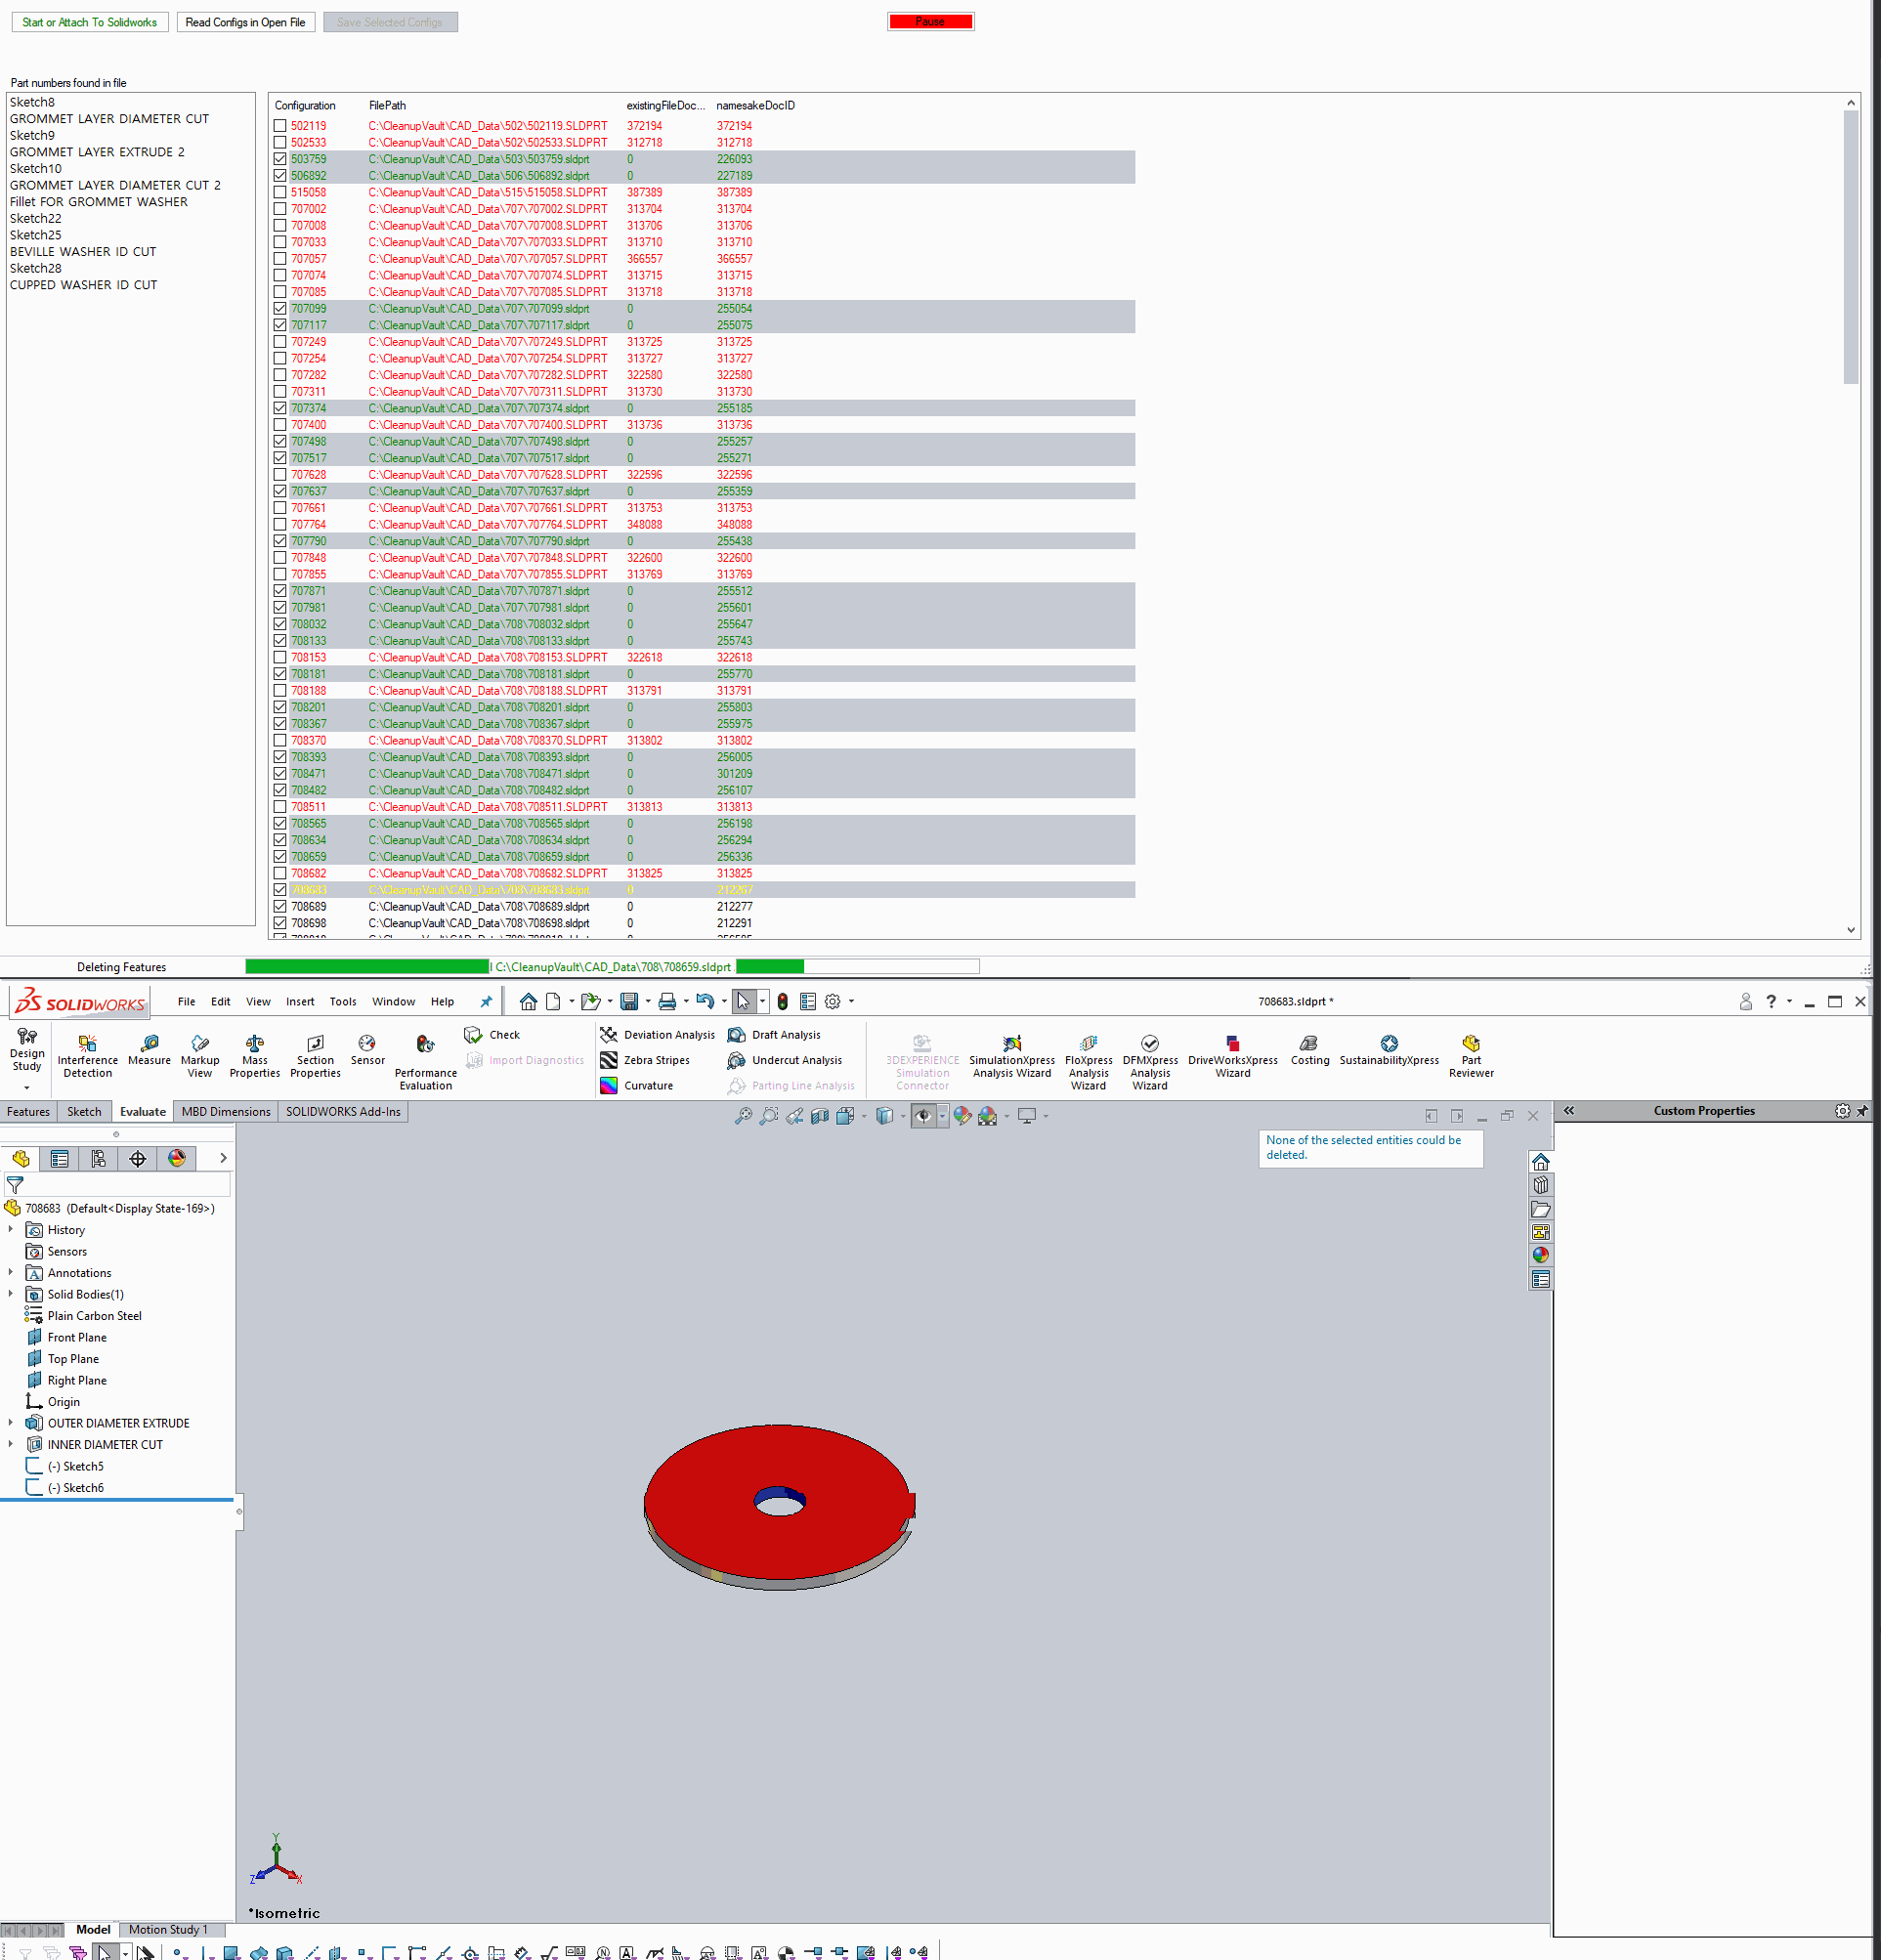1881x1960 pixels.
Task: Expand the History folder node
Action: [11, 1230]
